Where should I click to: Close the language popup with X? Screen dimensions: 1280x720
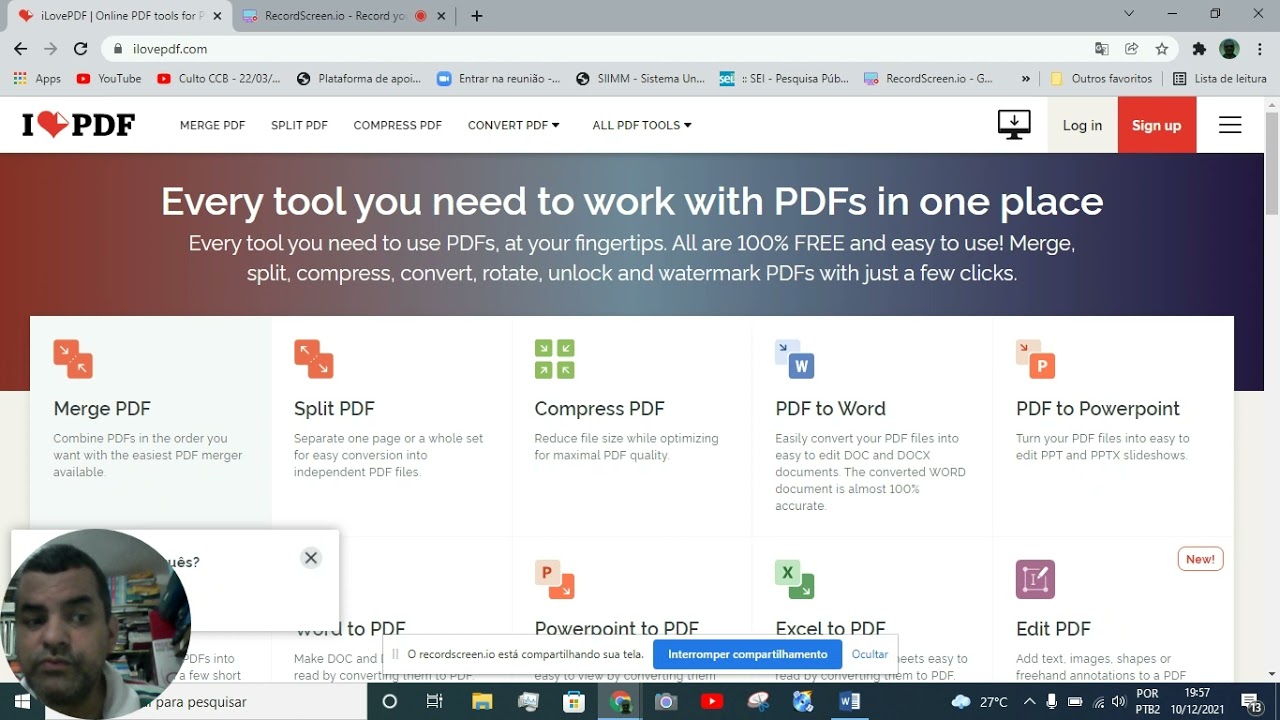311,558
